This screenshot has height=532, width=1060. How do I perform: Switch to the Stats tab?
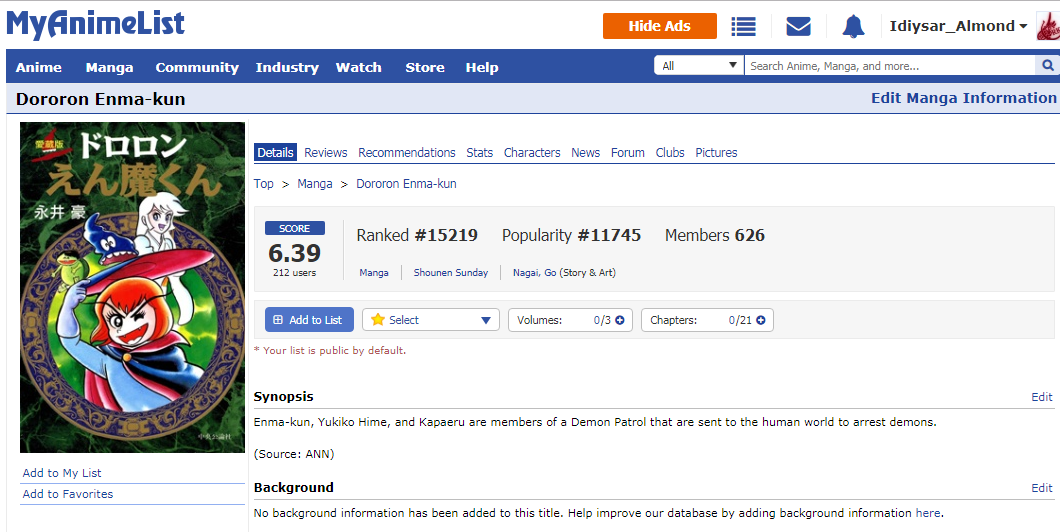(x=479, y=153)
